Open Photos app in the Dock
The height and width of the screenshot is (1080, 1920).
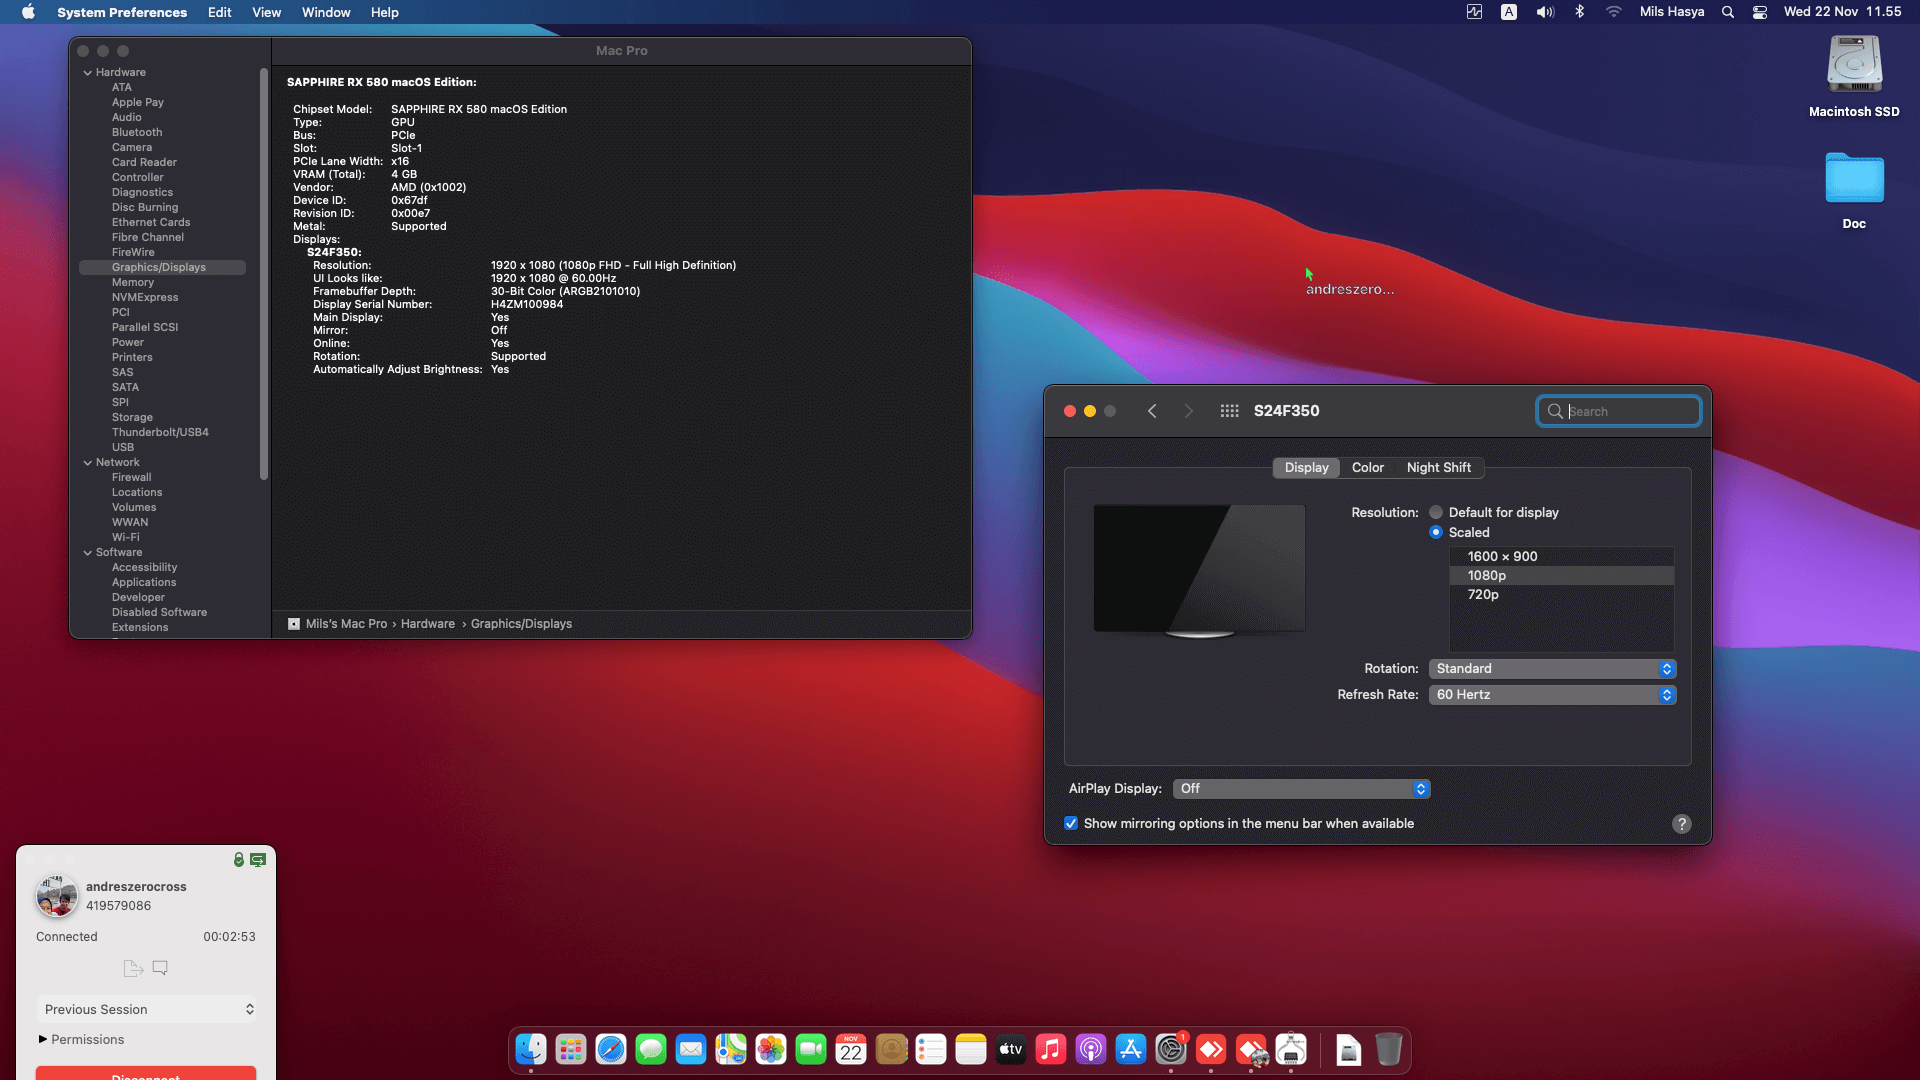[771, 1049]
